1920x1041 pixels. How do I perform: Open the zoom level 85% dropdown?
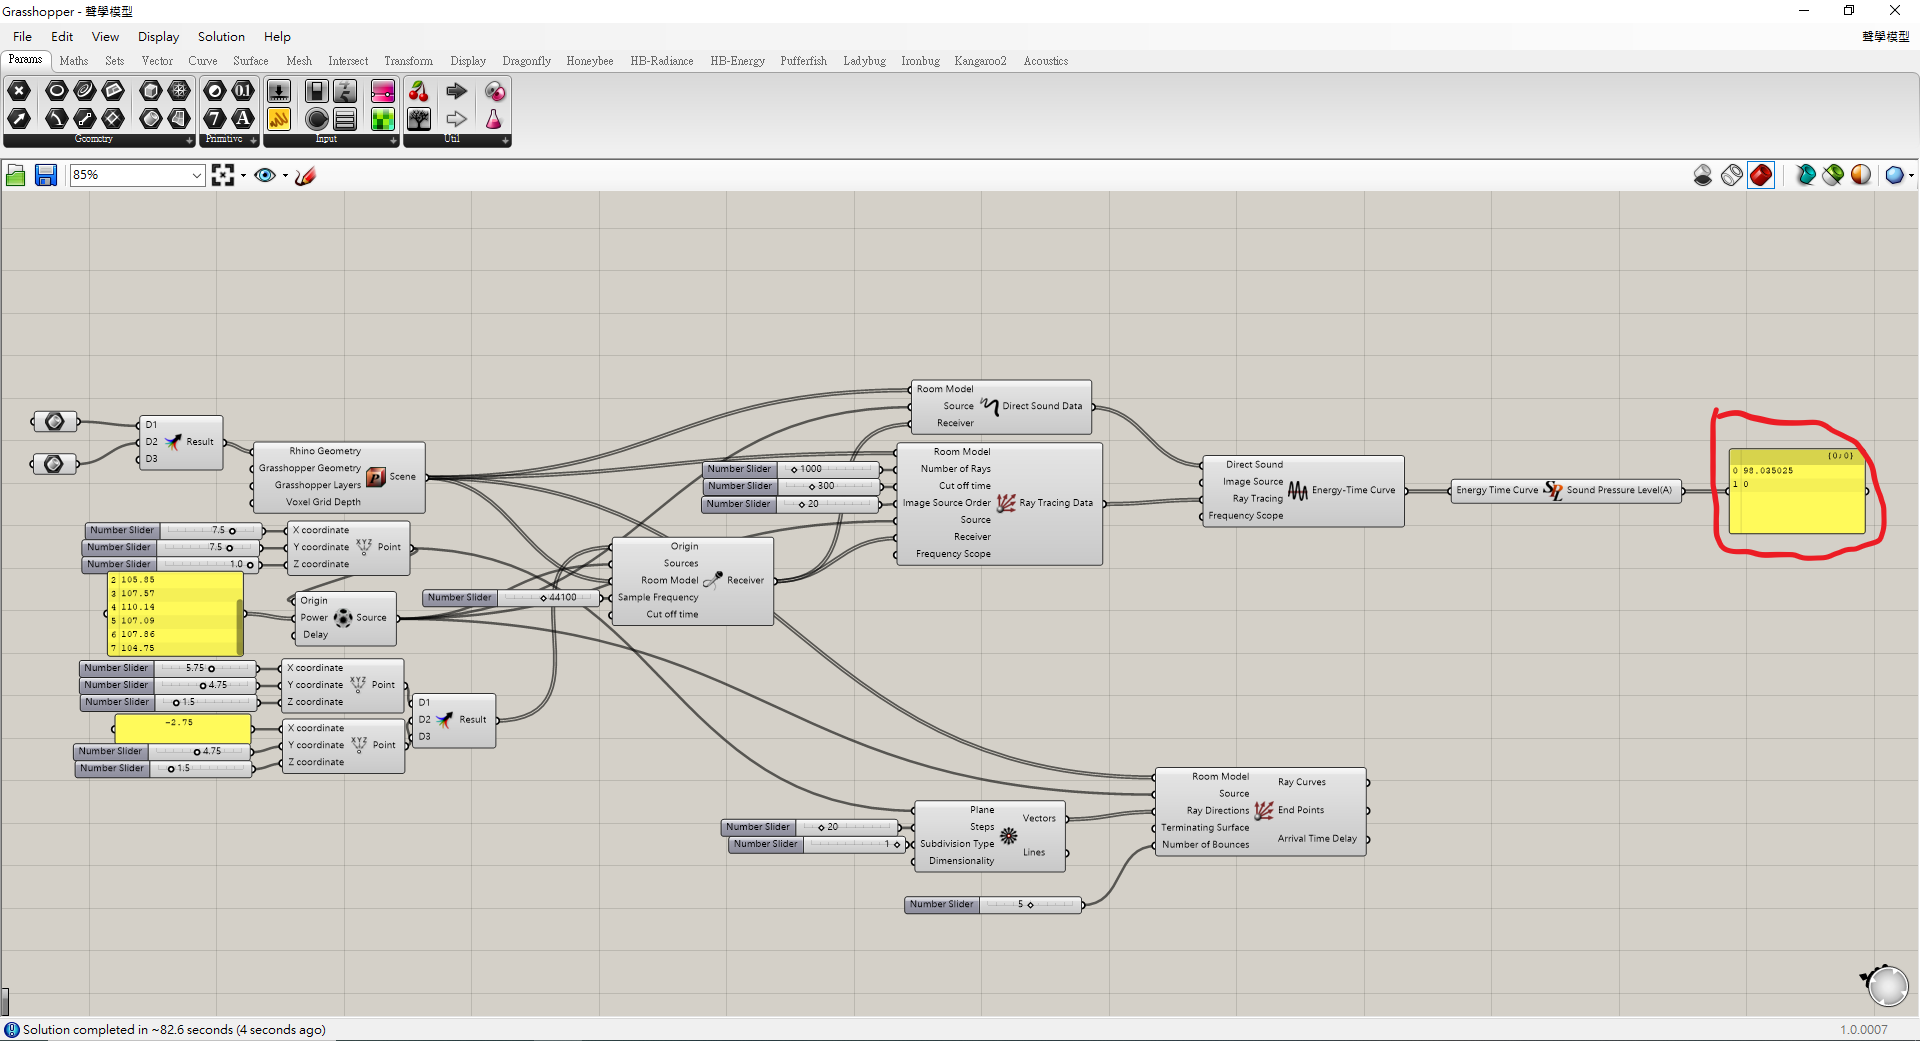click(x=197, y=176)
